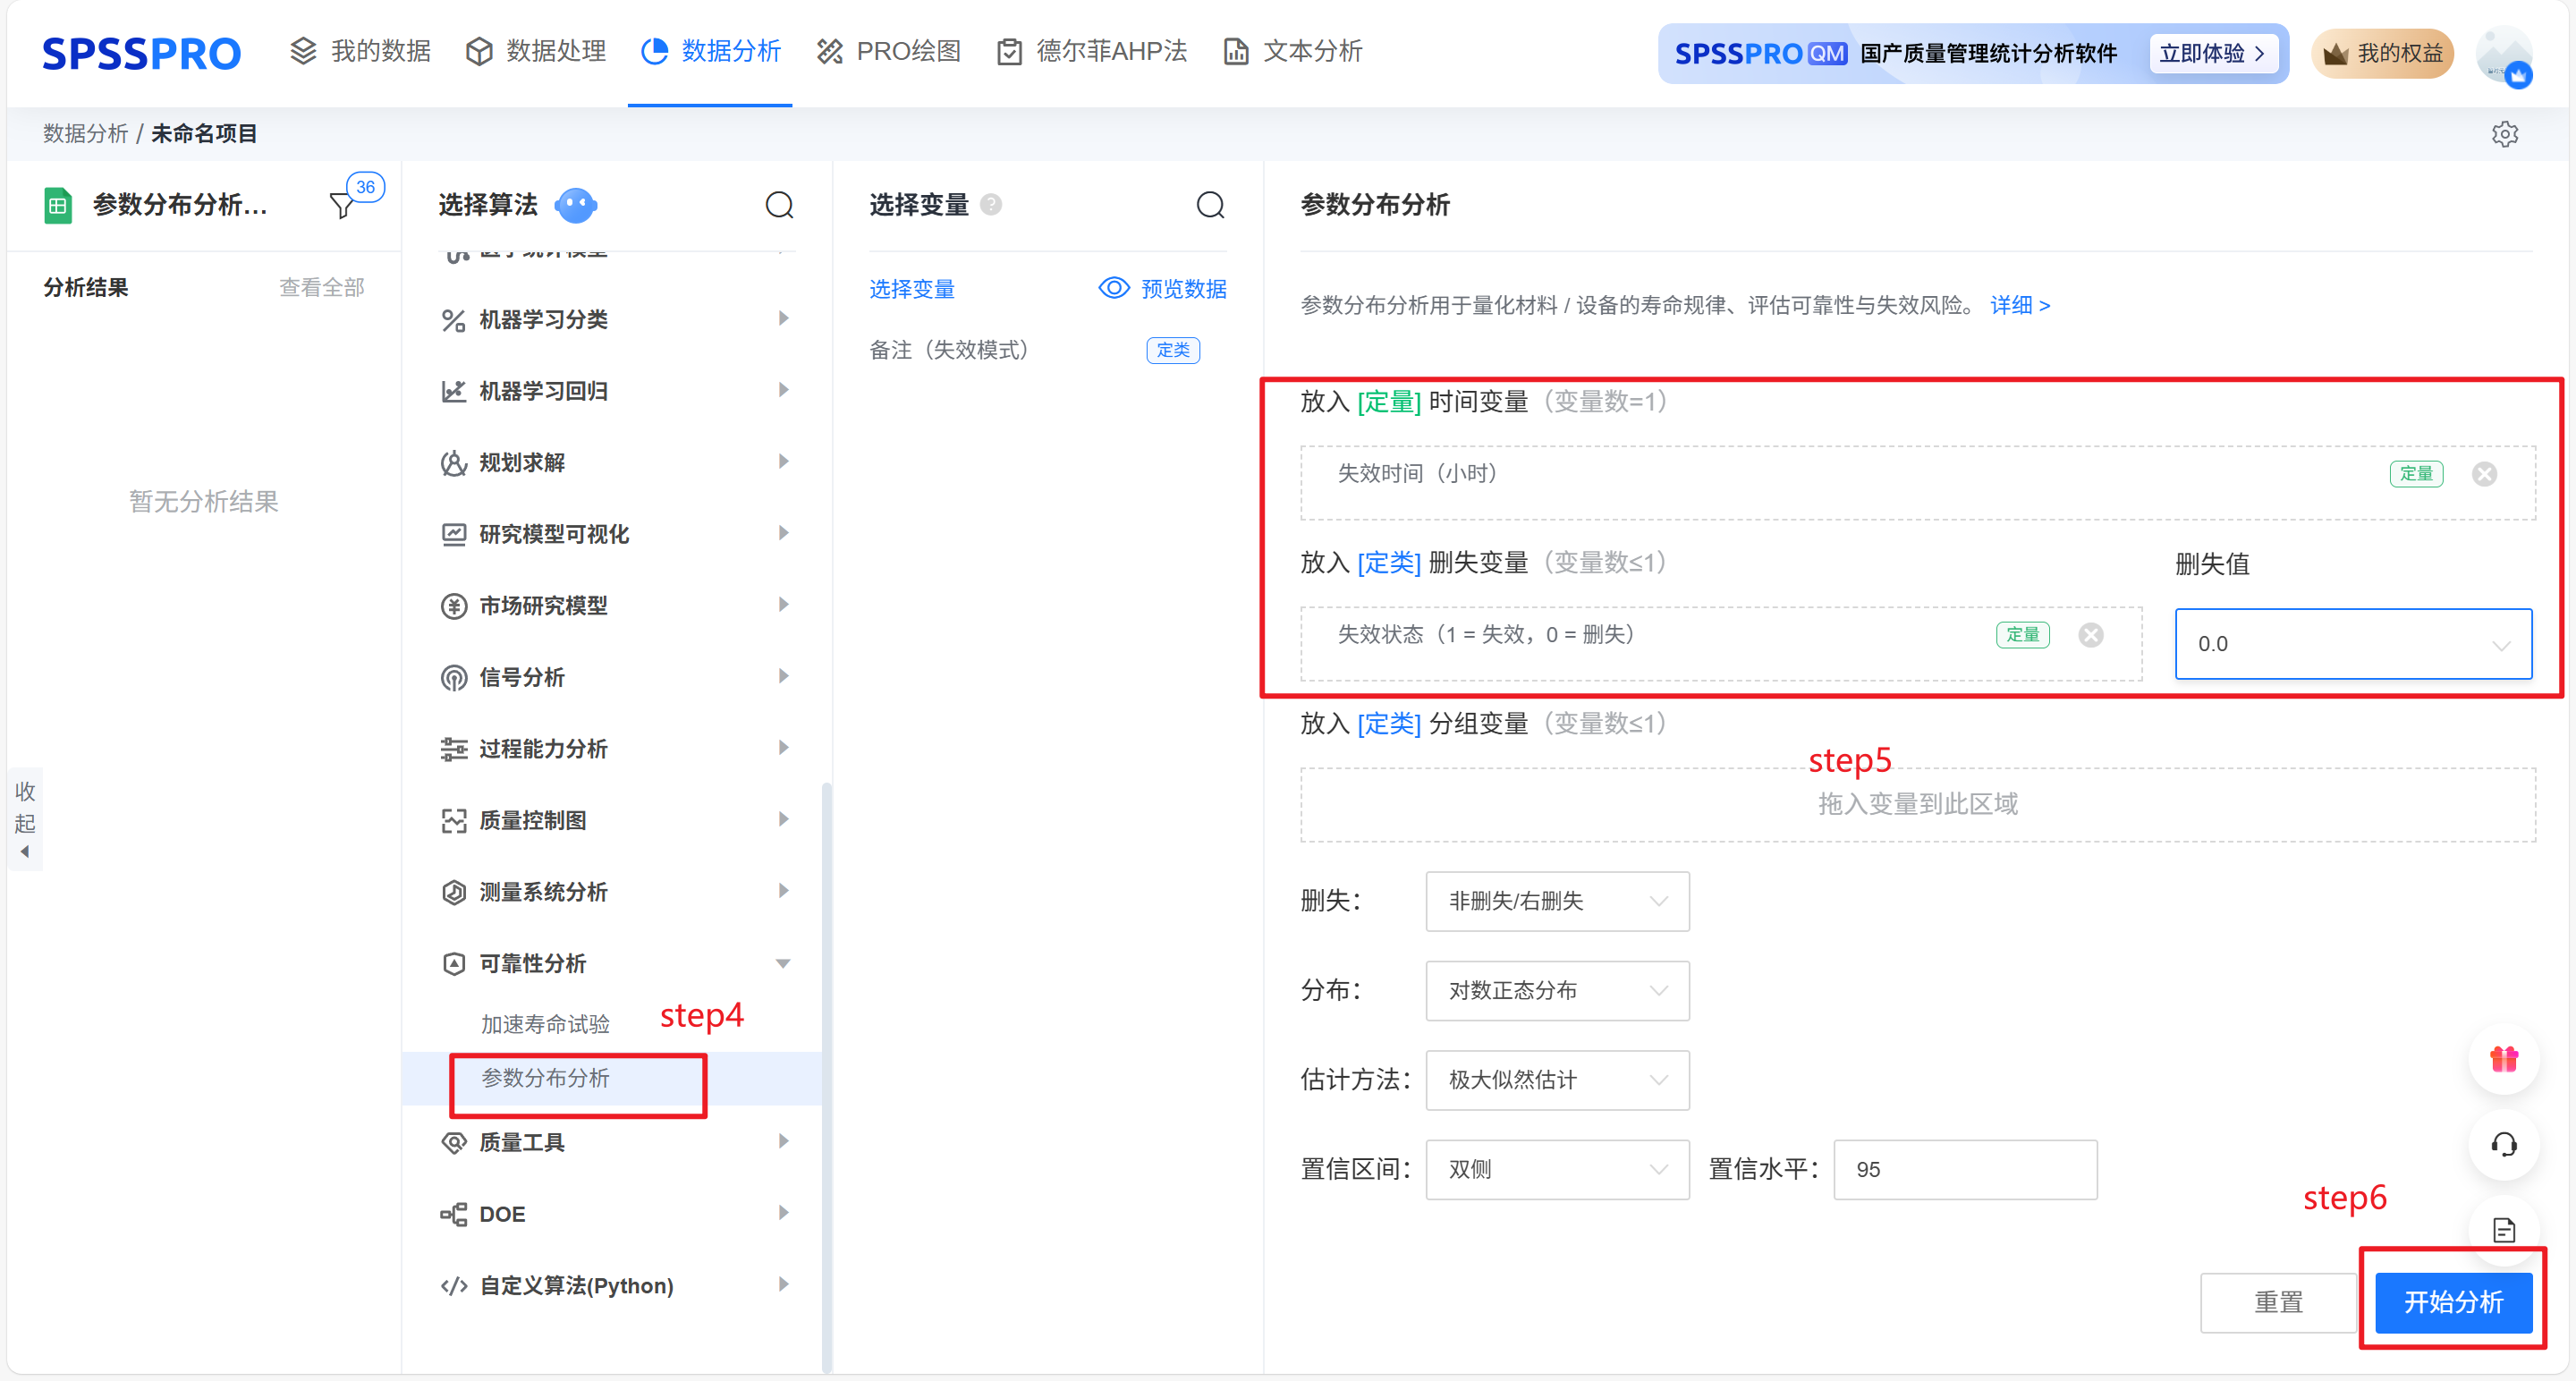Click the 未命名项目 project name
This screenshot has width=2576, height=1381.
(204, 134)
